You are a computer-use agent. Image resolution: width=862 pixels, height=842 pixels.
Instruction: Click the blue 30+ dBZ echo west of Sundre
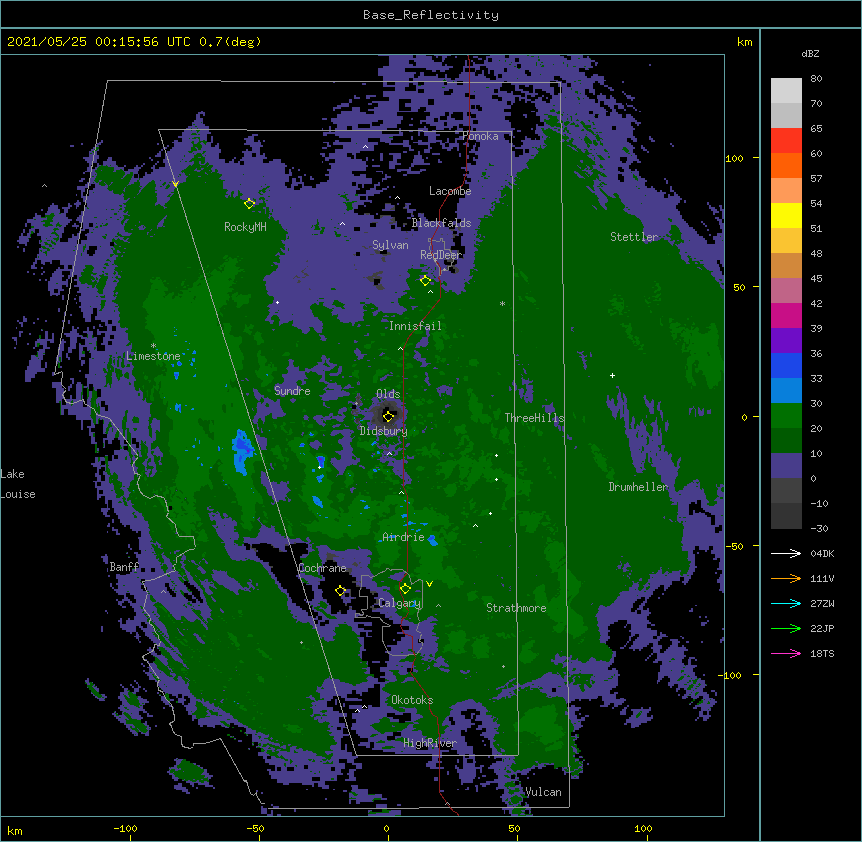(x=241, y=452)
